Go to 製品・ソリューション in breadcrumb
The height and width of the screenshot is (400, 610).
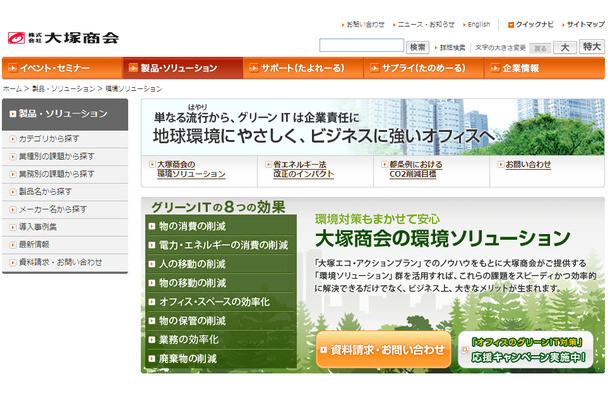coord(63,89)
